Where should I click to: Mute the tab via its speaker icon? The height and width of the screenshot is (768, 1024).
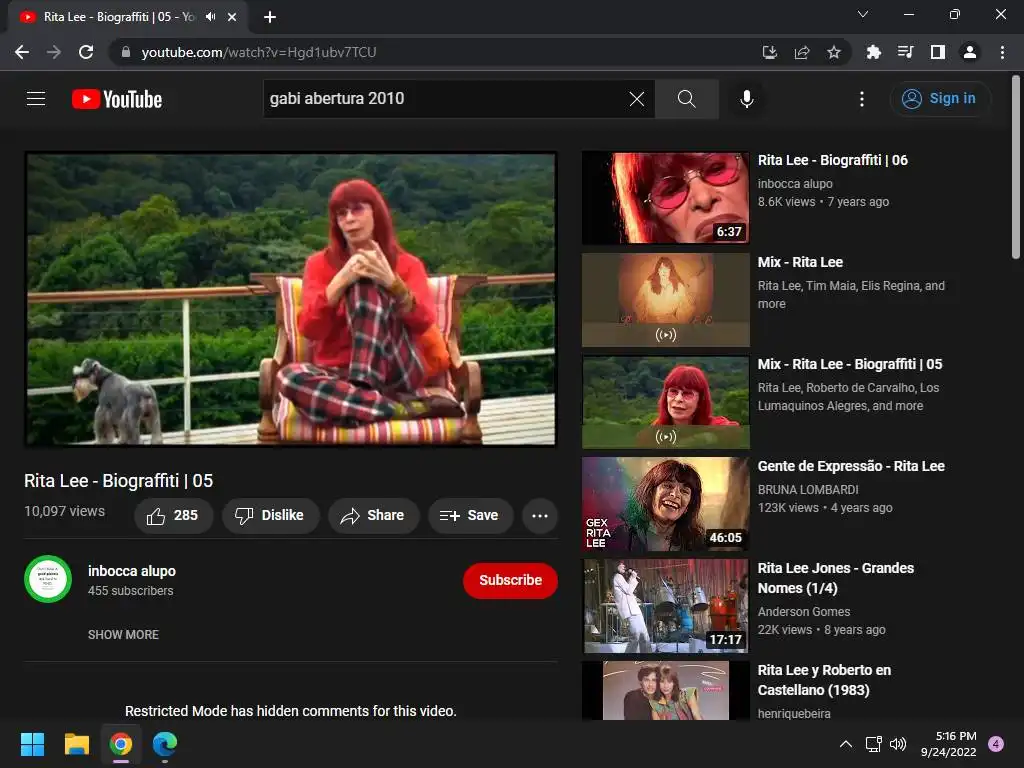click(210, 17)
